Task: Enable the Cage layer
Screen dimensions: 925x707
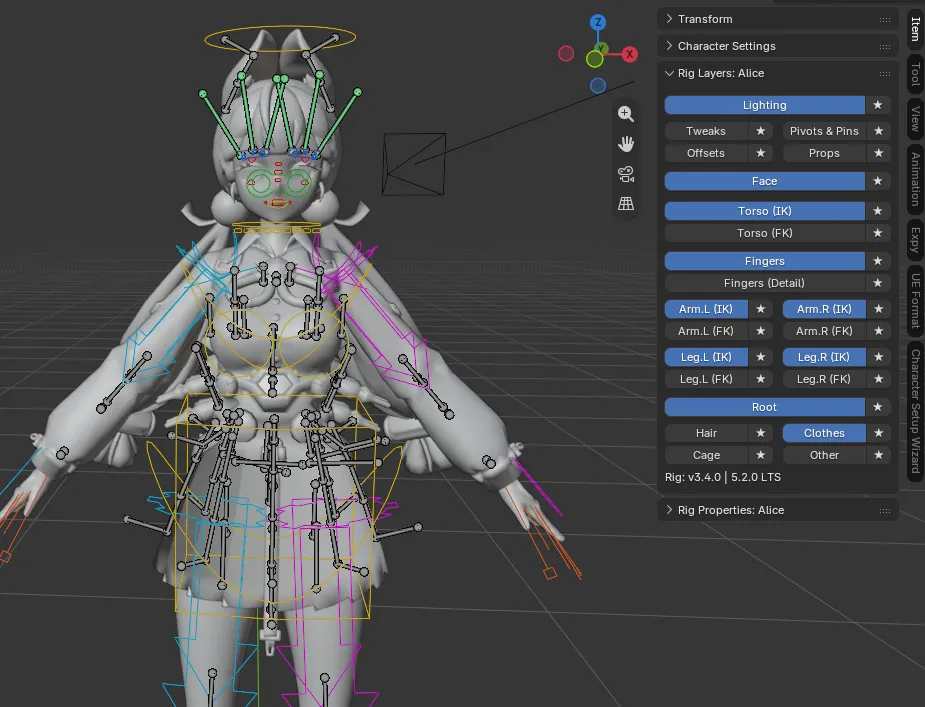Action: [706, 455]
